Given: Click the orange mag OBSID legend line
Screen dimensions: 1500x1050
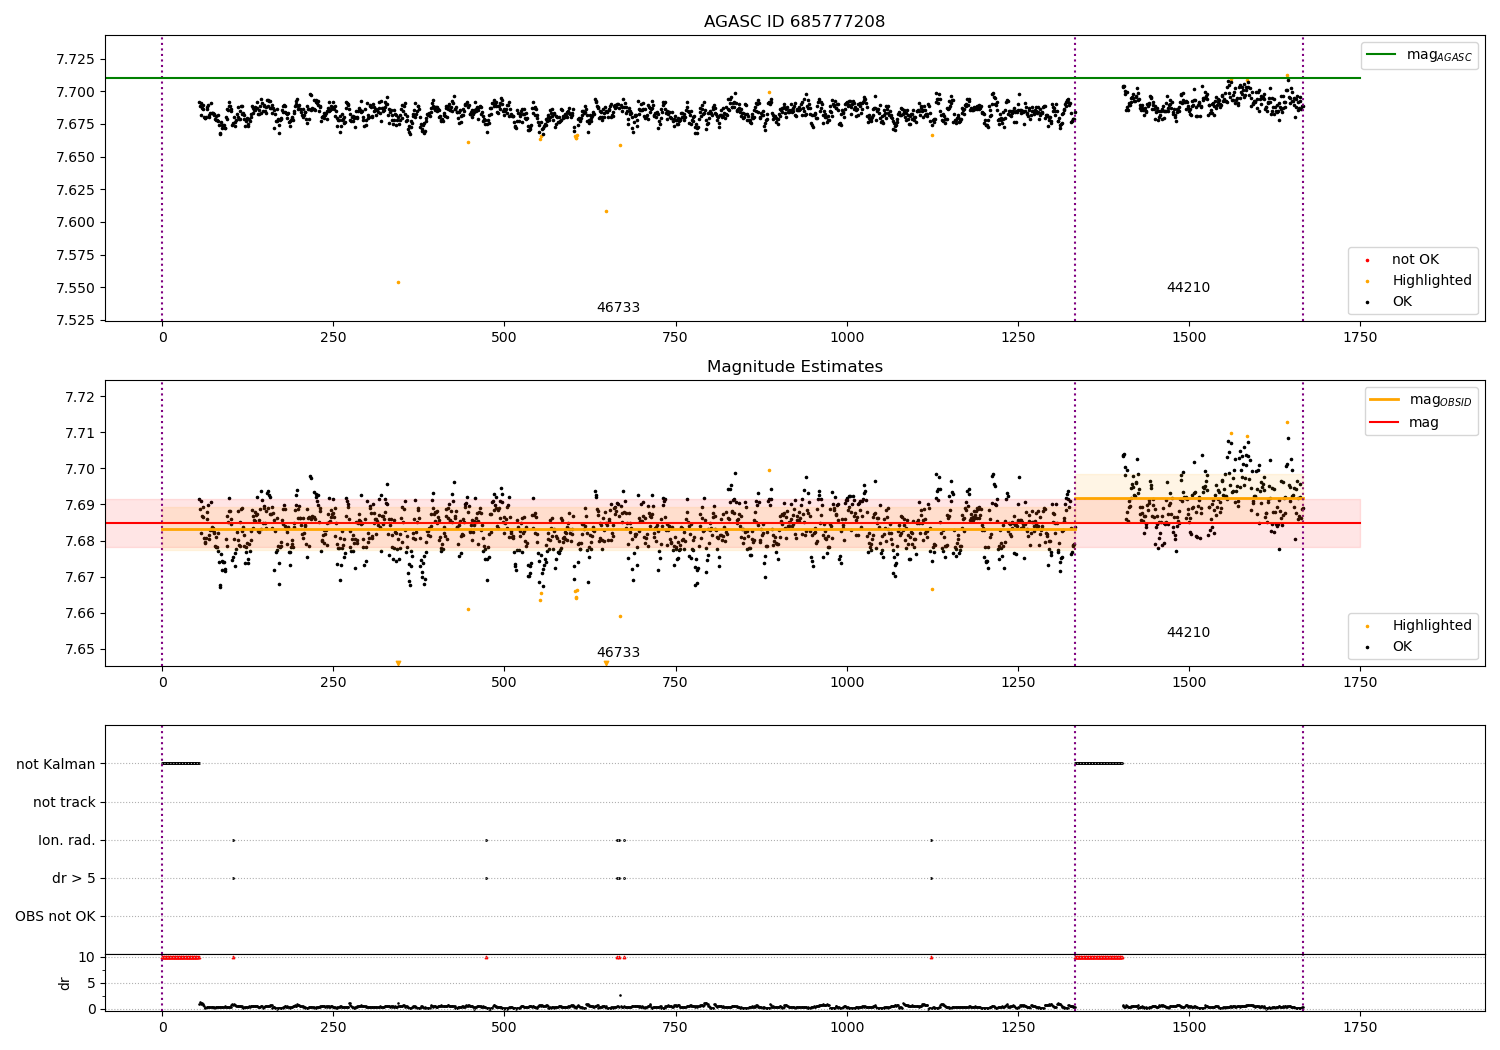Looking at the screenshot, I should click(x=1384, y=400).
